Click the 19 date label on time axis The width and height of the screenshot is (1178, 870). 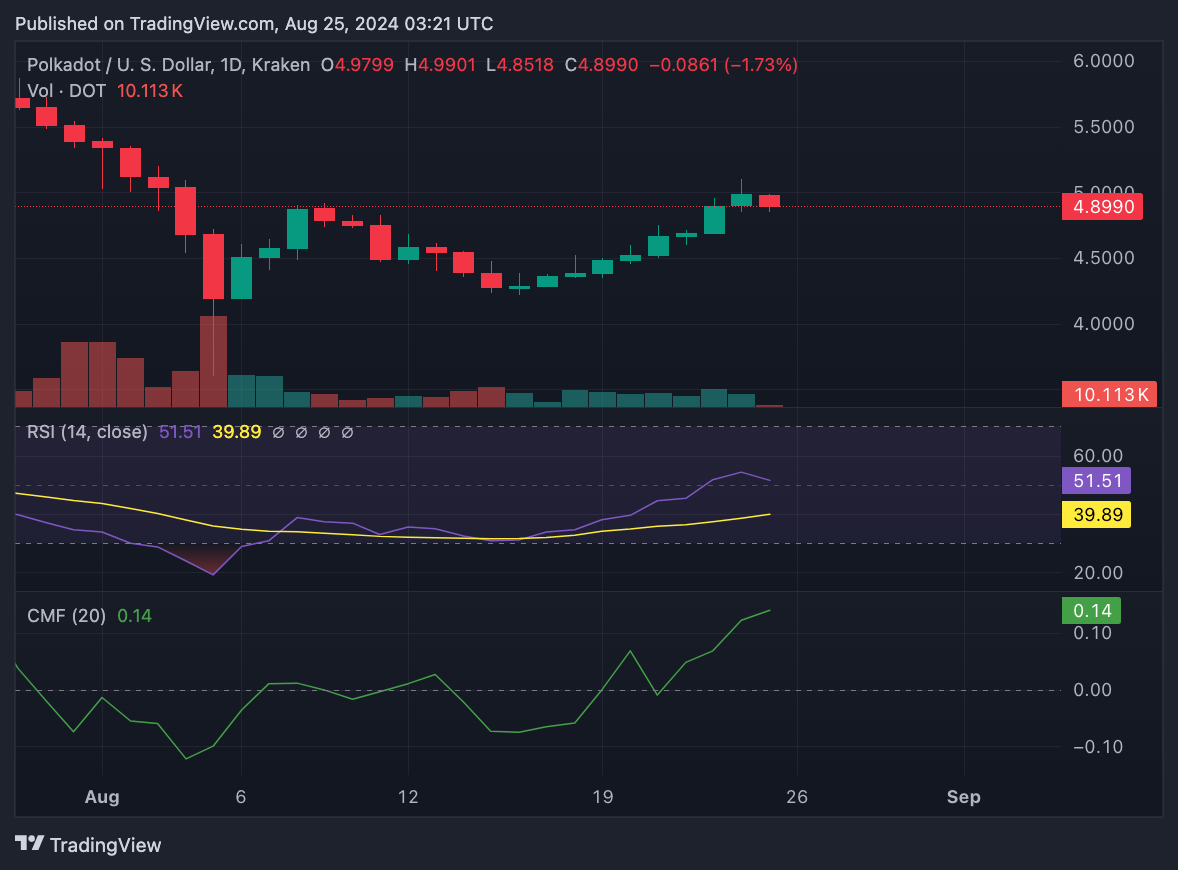click(x=602, y=797)
